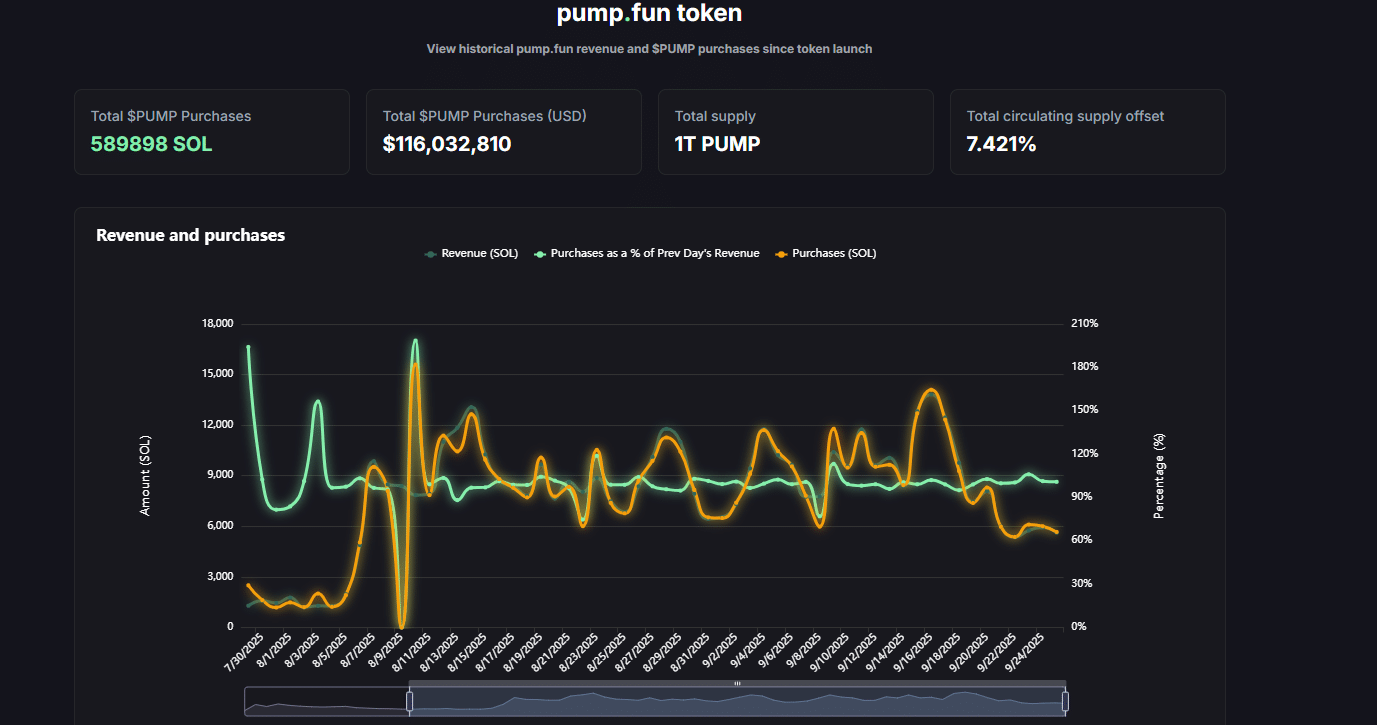Click the historical revenue subtitle text
The height and width of the screenshot is (725, 1377).
pyautogui.click(x=648, y=48)
